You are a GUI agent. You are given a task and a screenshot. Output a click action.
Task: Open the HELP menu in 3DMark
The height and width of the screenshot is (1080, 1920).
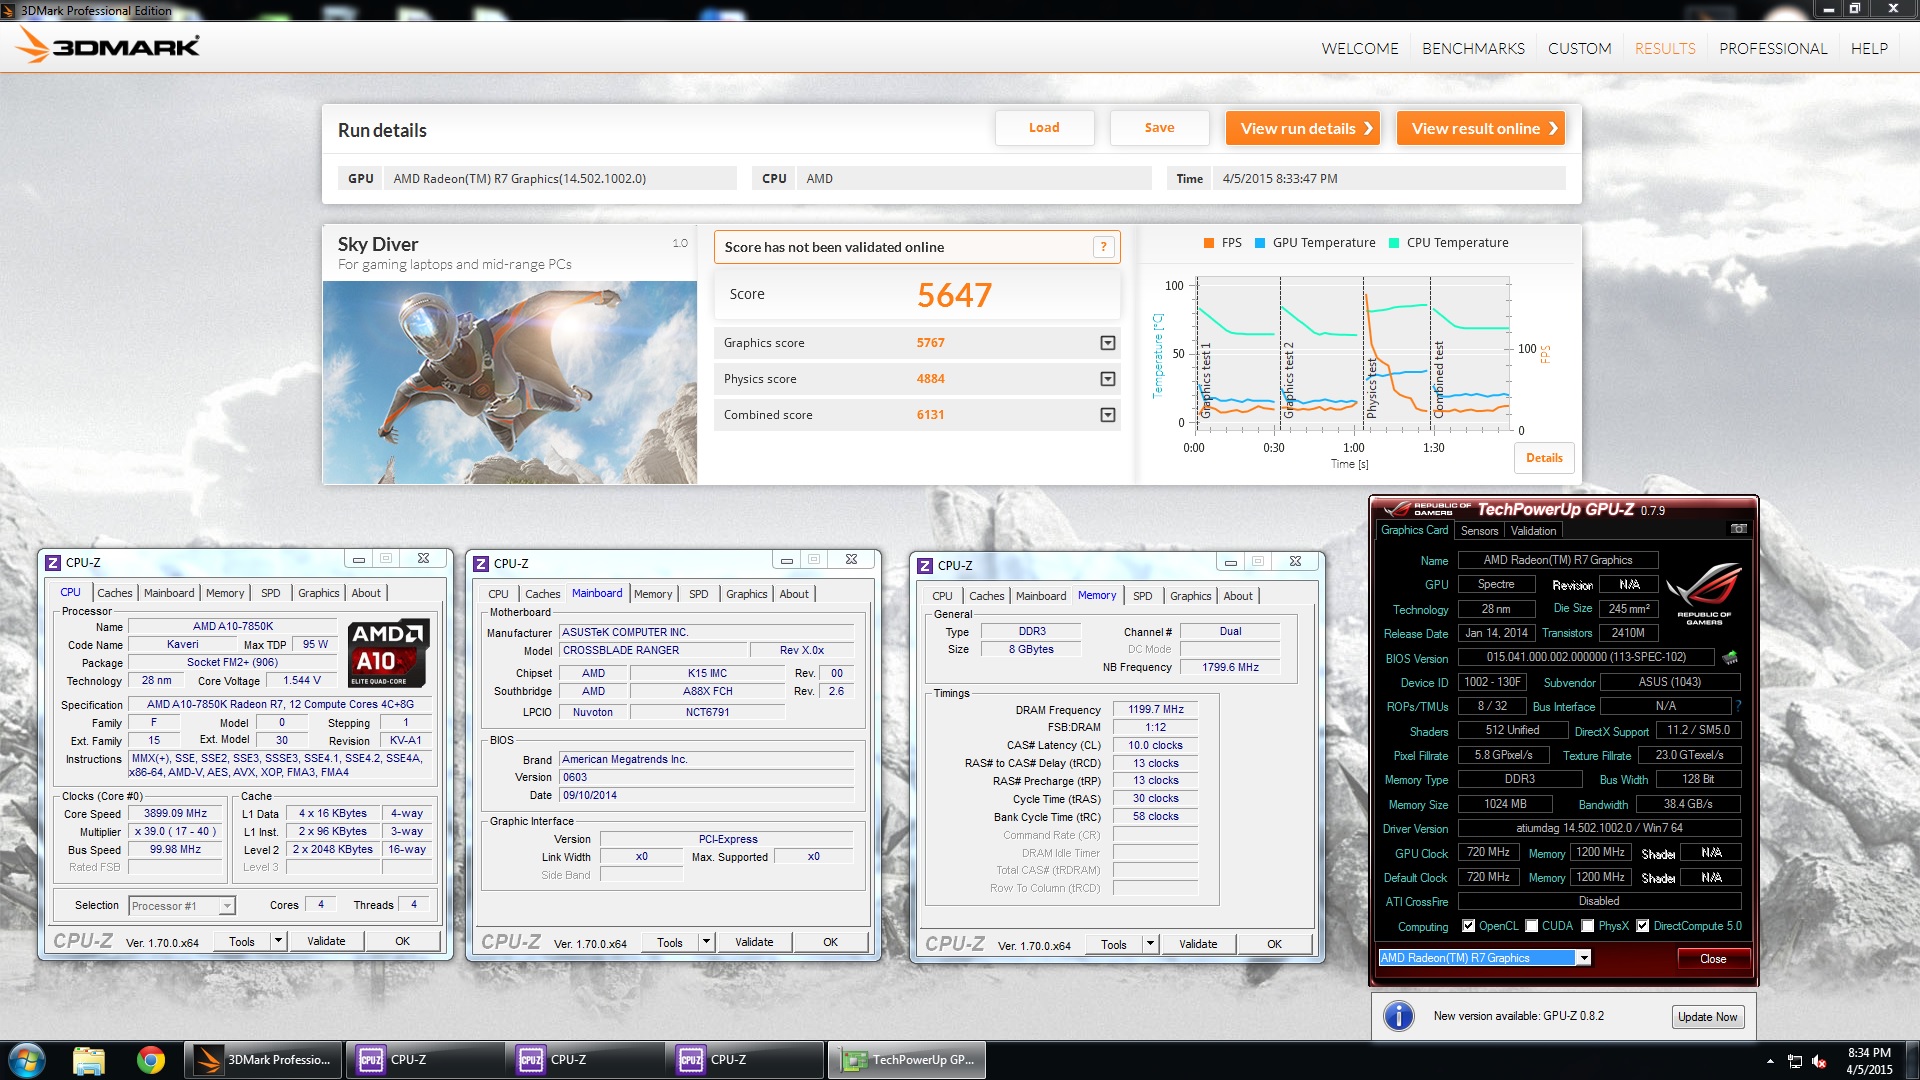point(1869,48)
